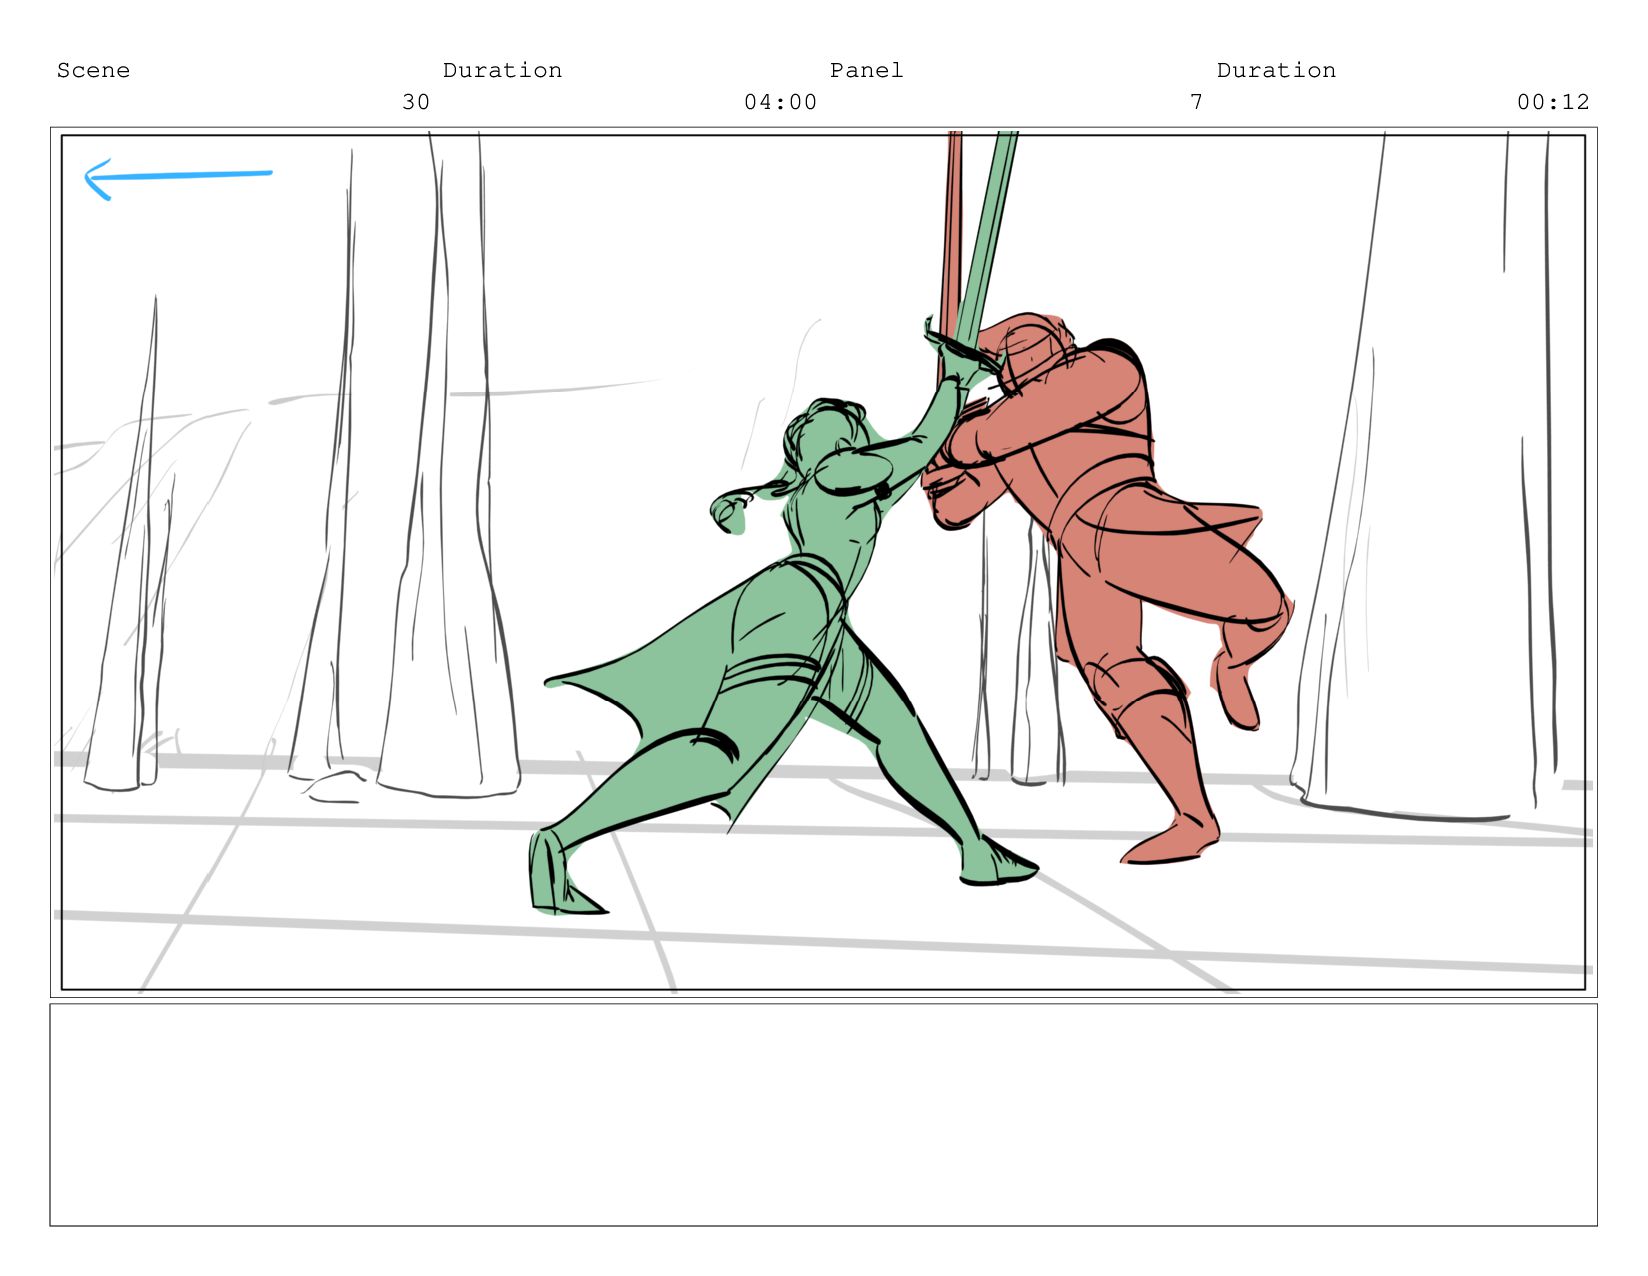
Task: Click the scene duration value '04:00'
Action: [780, 102]
